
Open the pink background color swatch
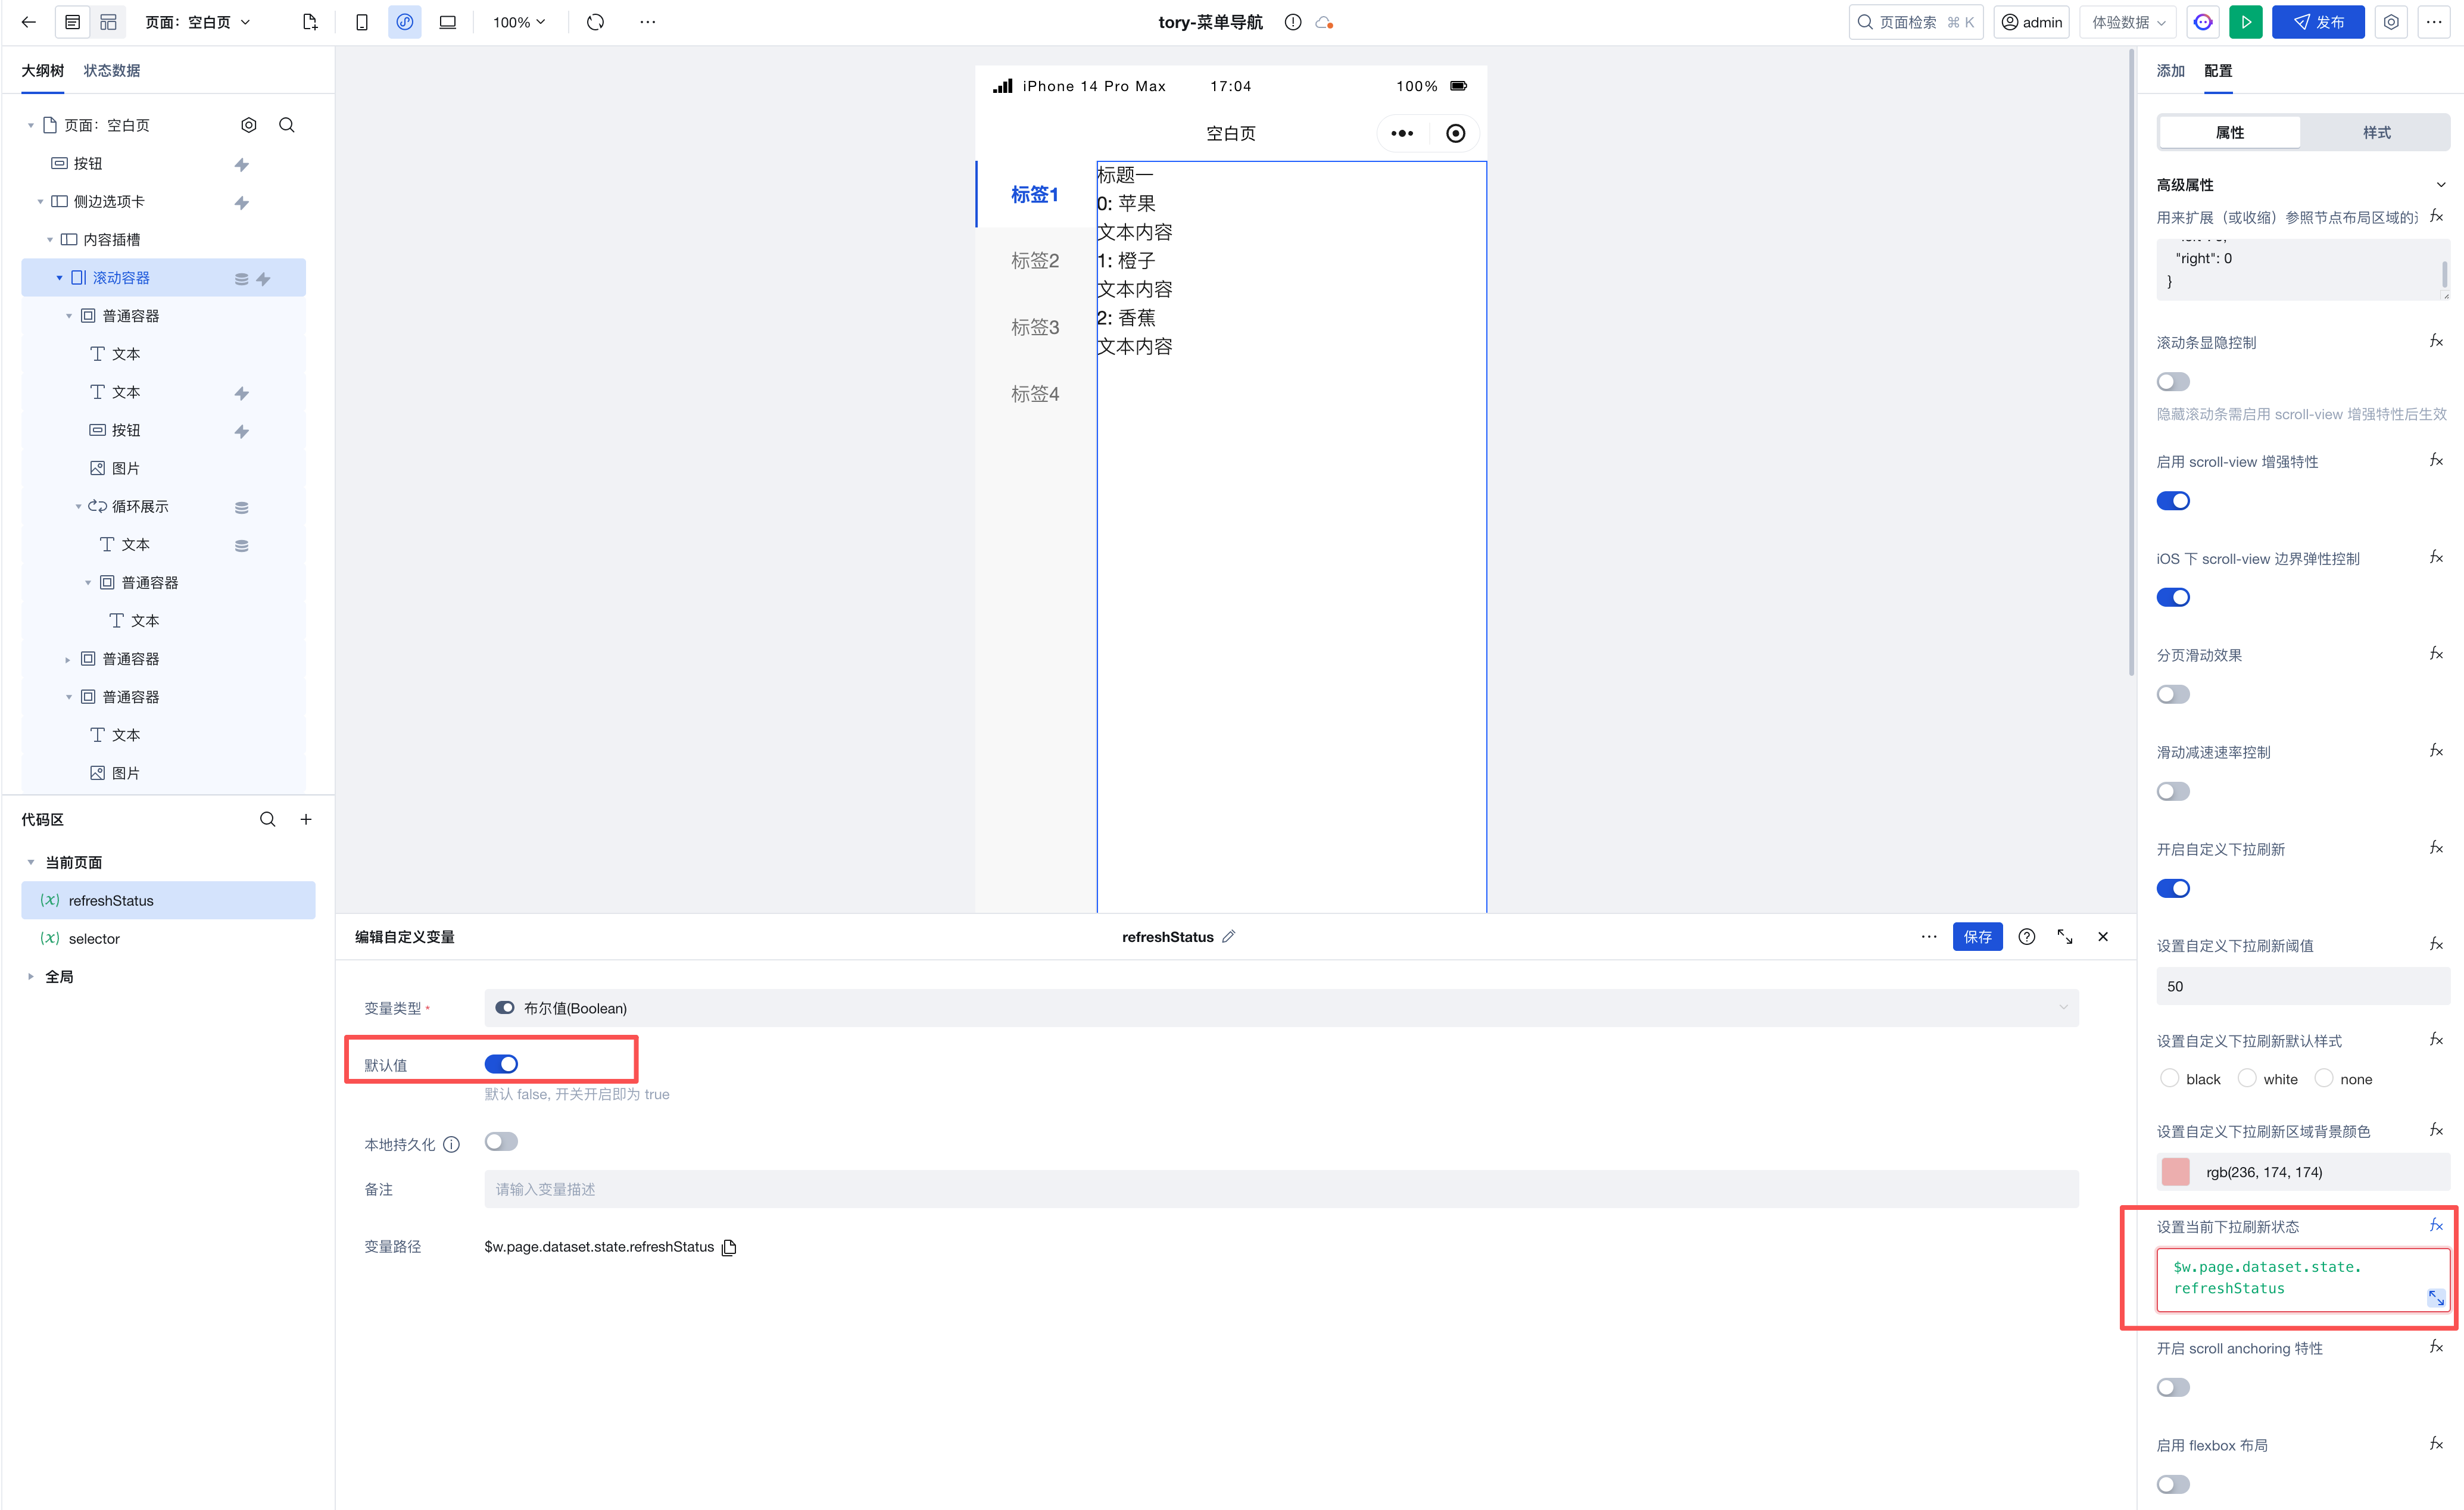tap(2175, 1172)
